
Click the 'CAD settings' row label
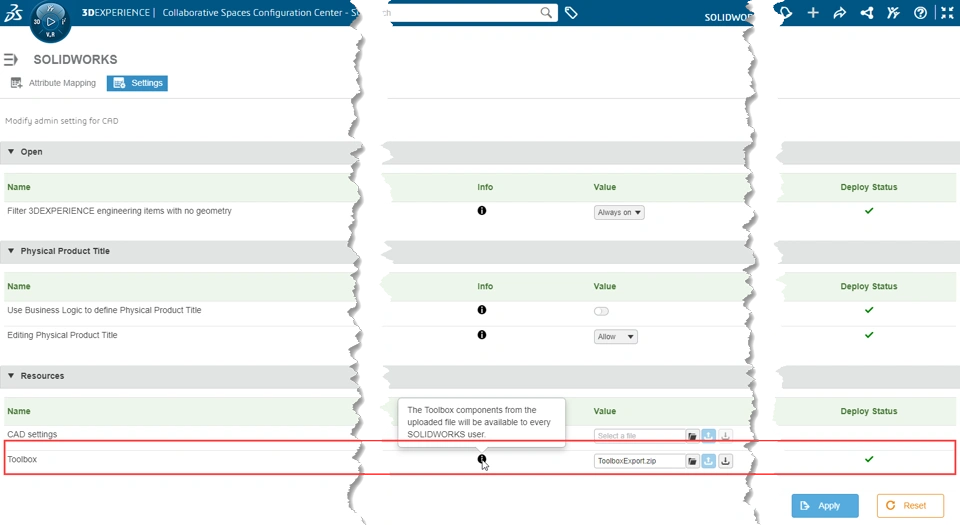[32, 434]
